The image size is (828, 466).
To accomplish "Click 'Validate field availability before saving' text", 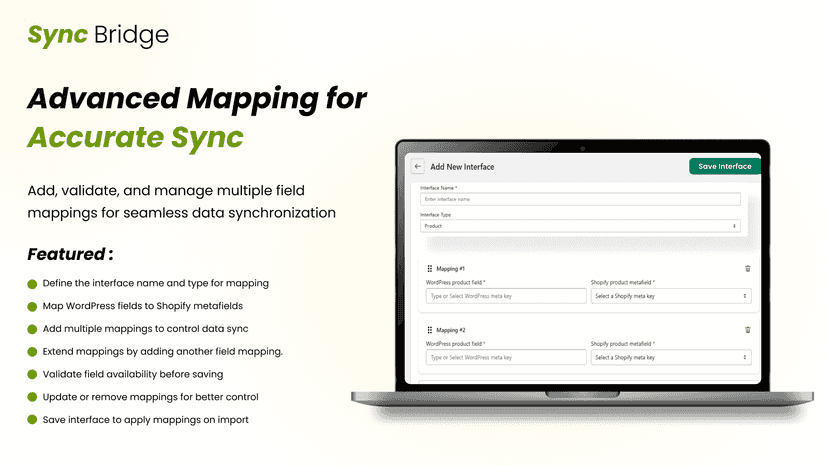I will pos(133,374).
